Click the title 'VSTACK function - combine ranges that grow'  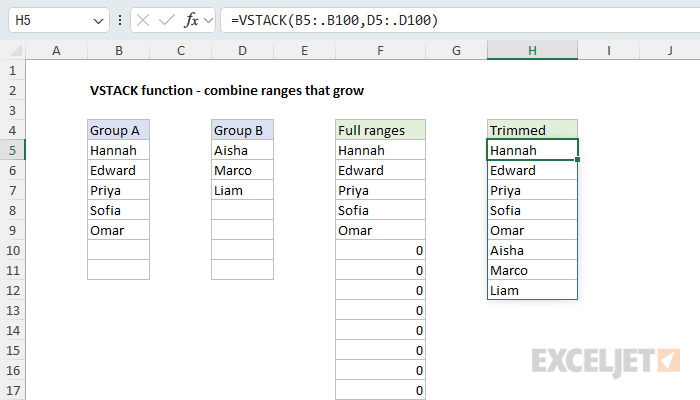pos(227,91)
